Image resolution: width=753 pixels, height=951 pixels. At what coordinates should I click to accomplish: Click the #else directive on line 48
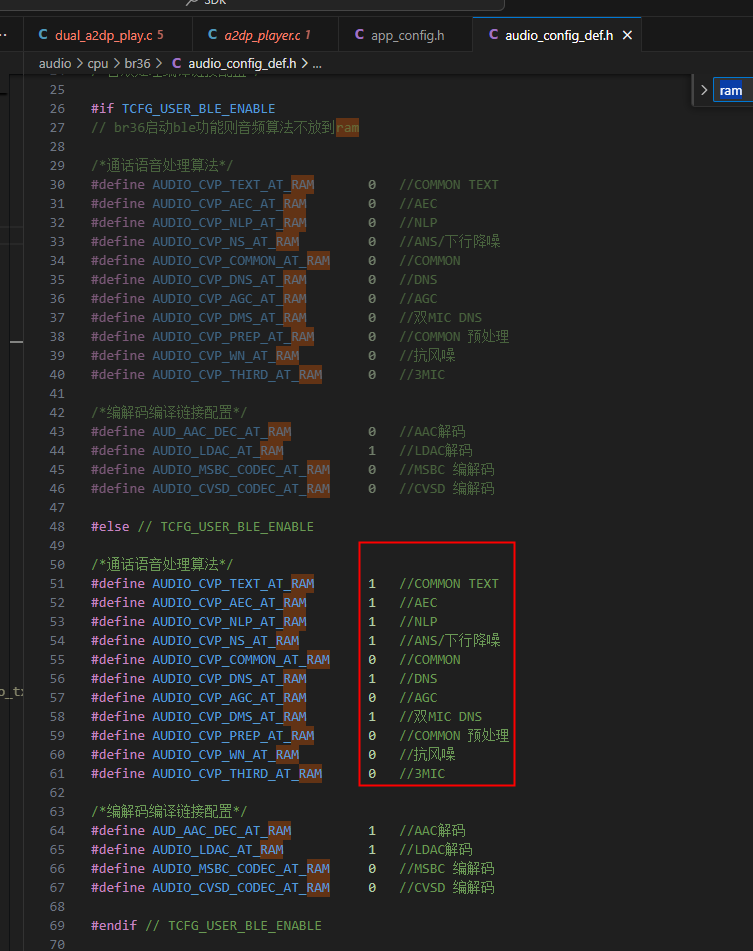click(x=110, y=526)
